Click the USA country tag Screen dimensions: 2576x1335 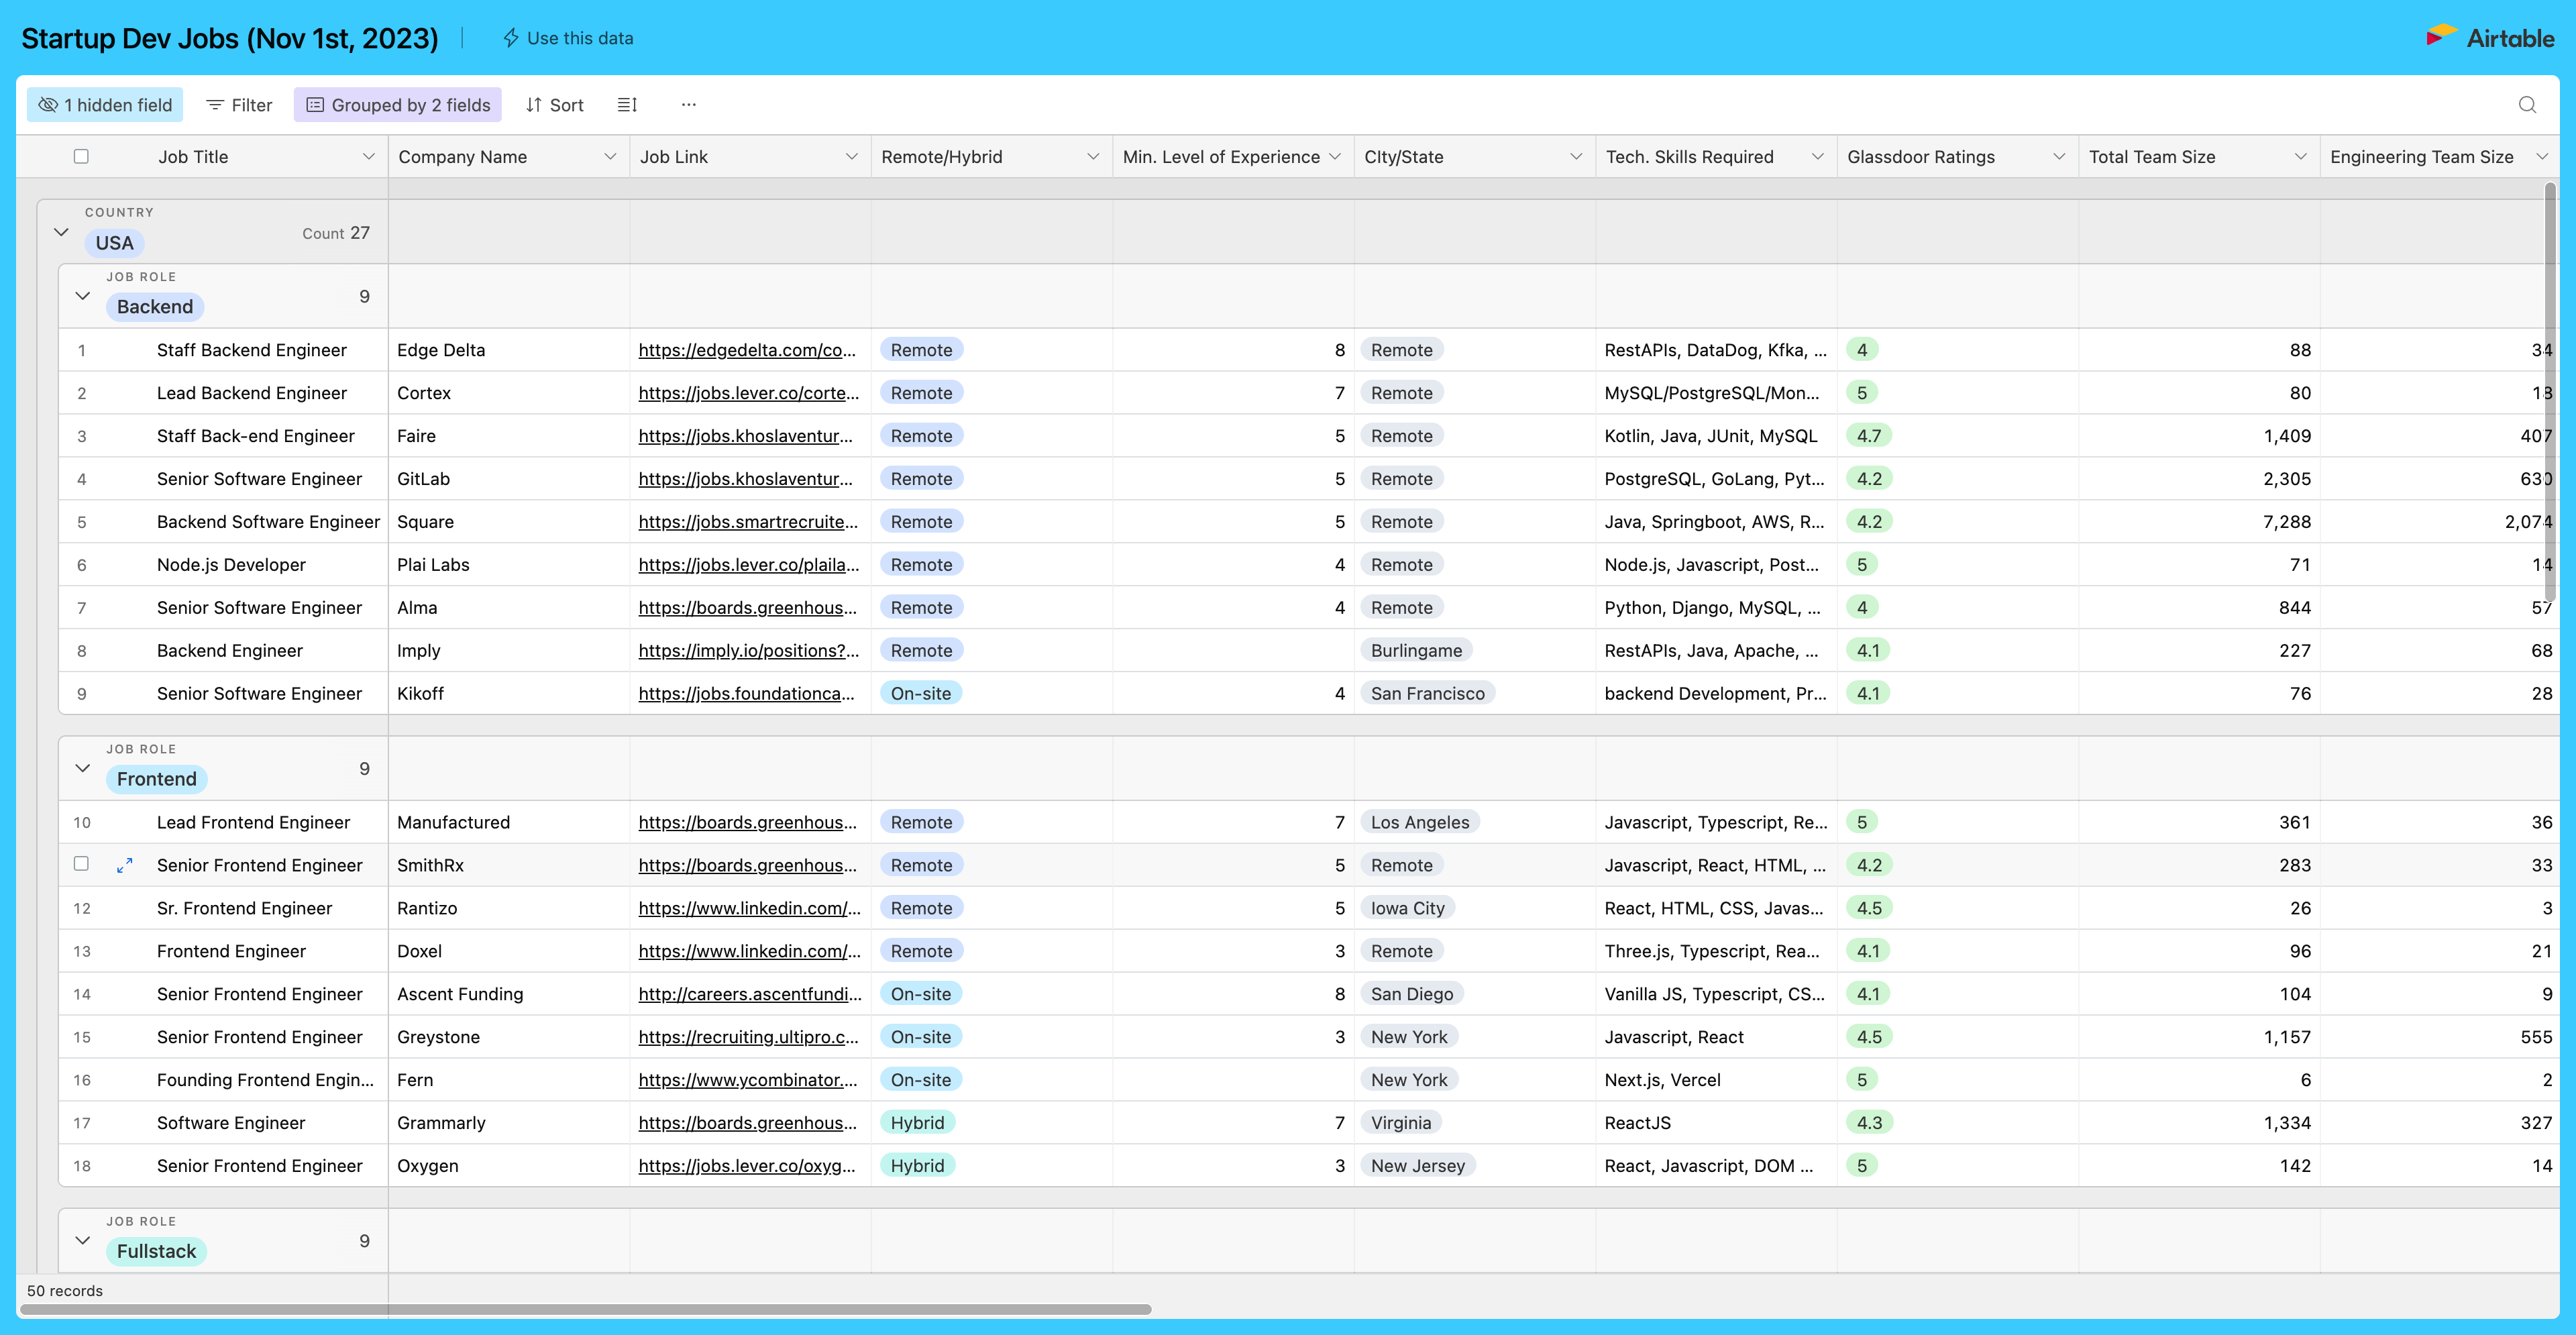(x=114, y=243)
